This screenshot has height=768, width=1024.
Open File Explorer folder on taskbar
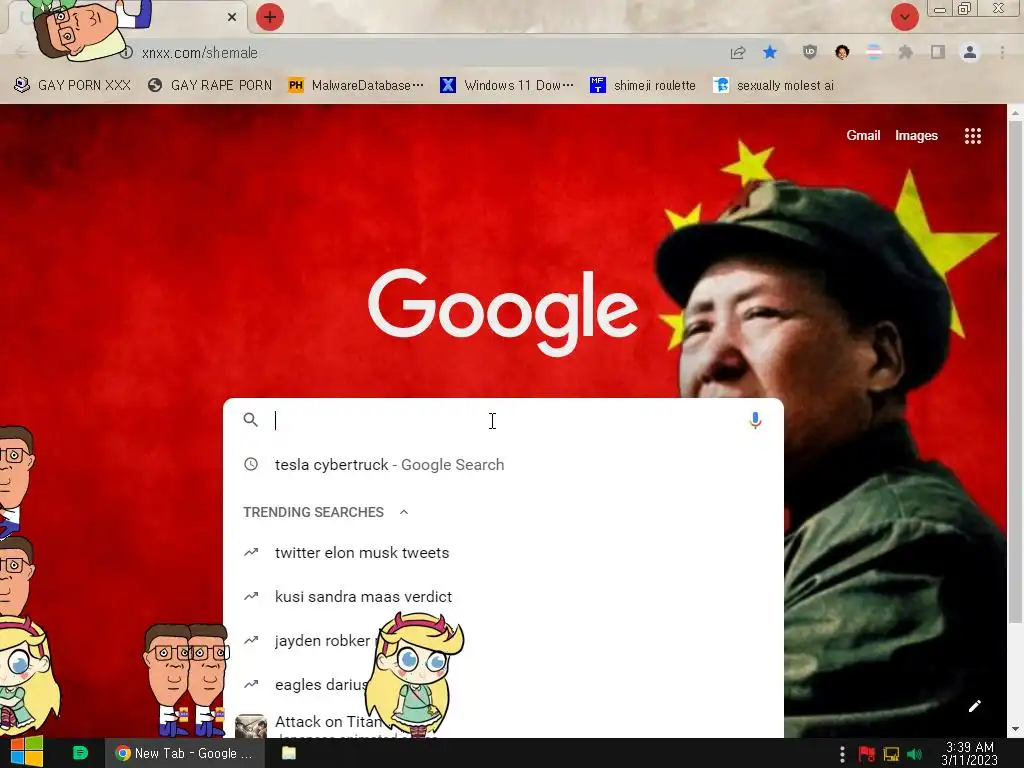pos(289,753)
